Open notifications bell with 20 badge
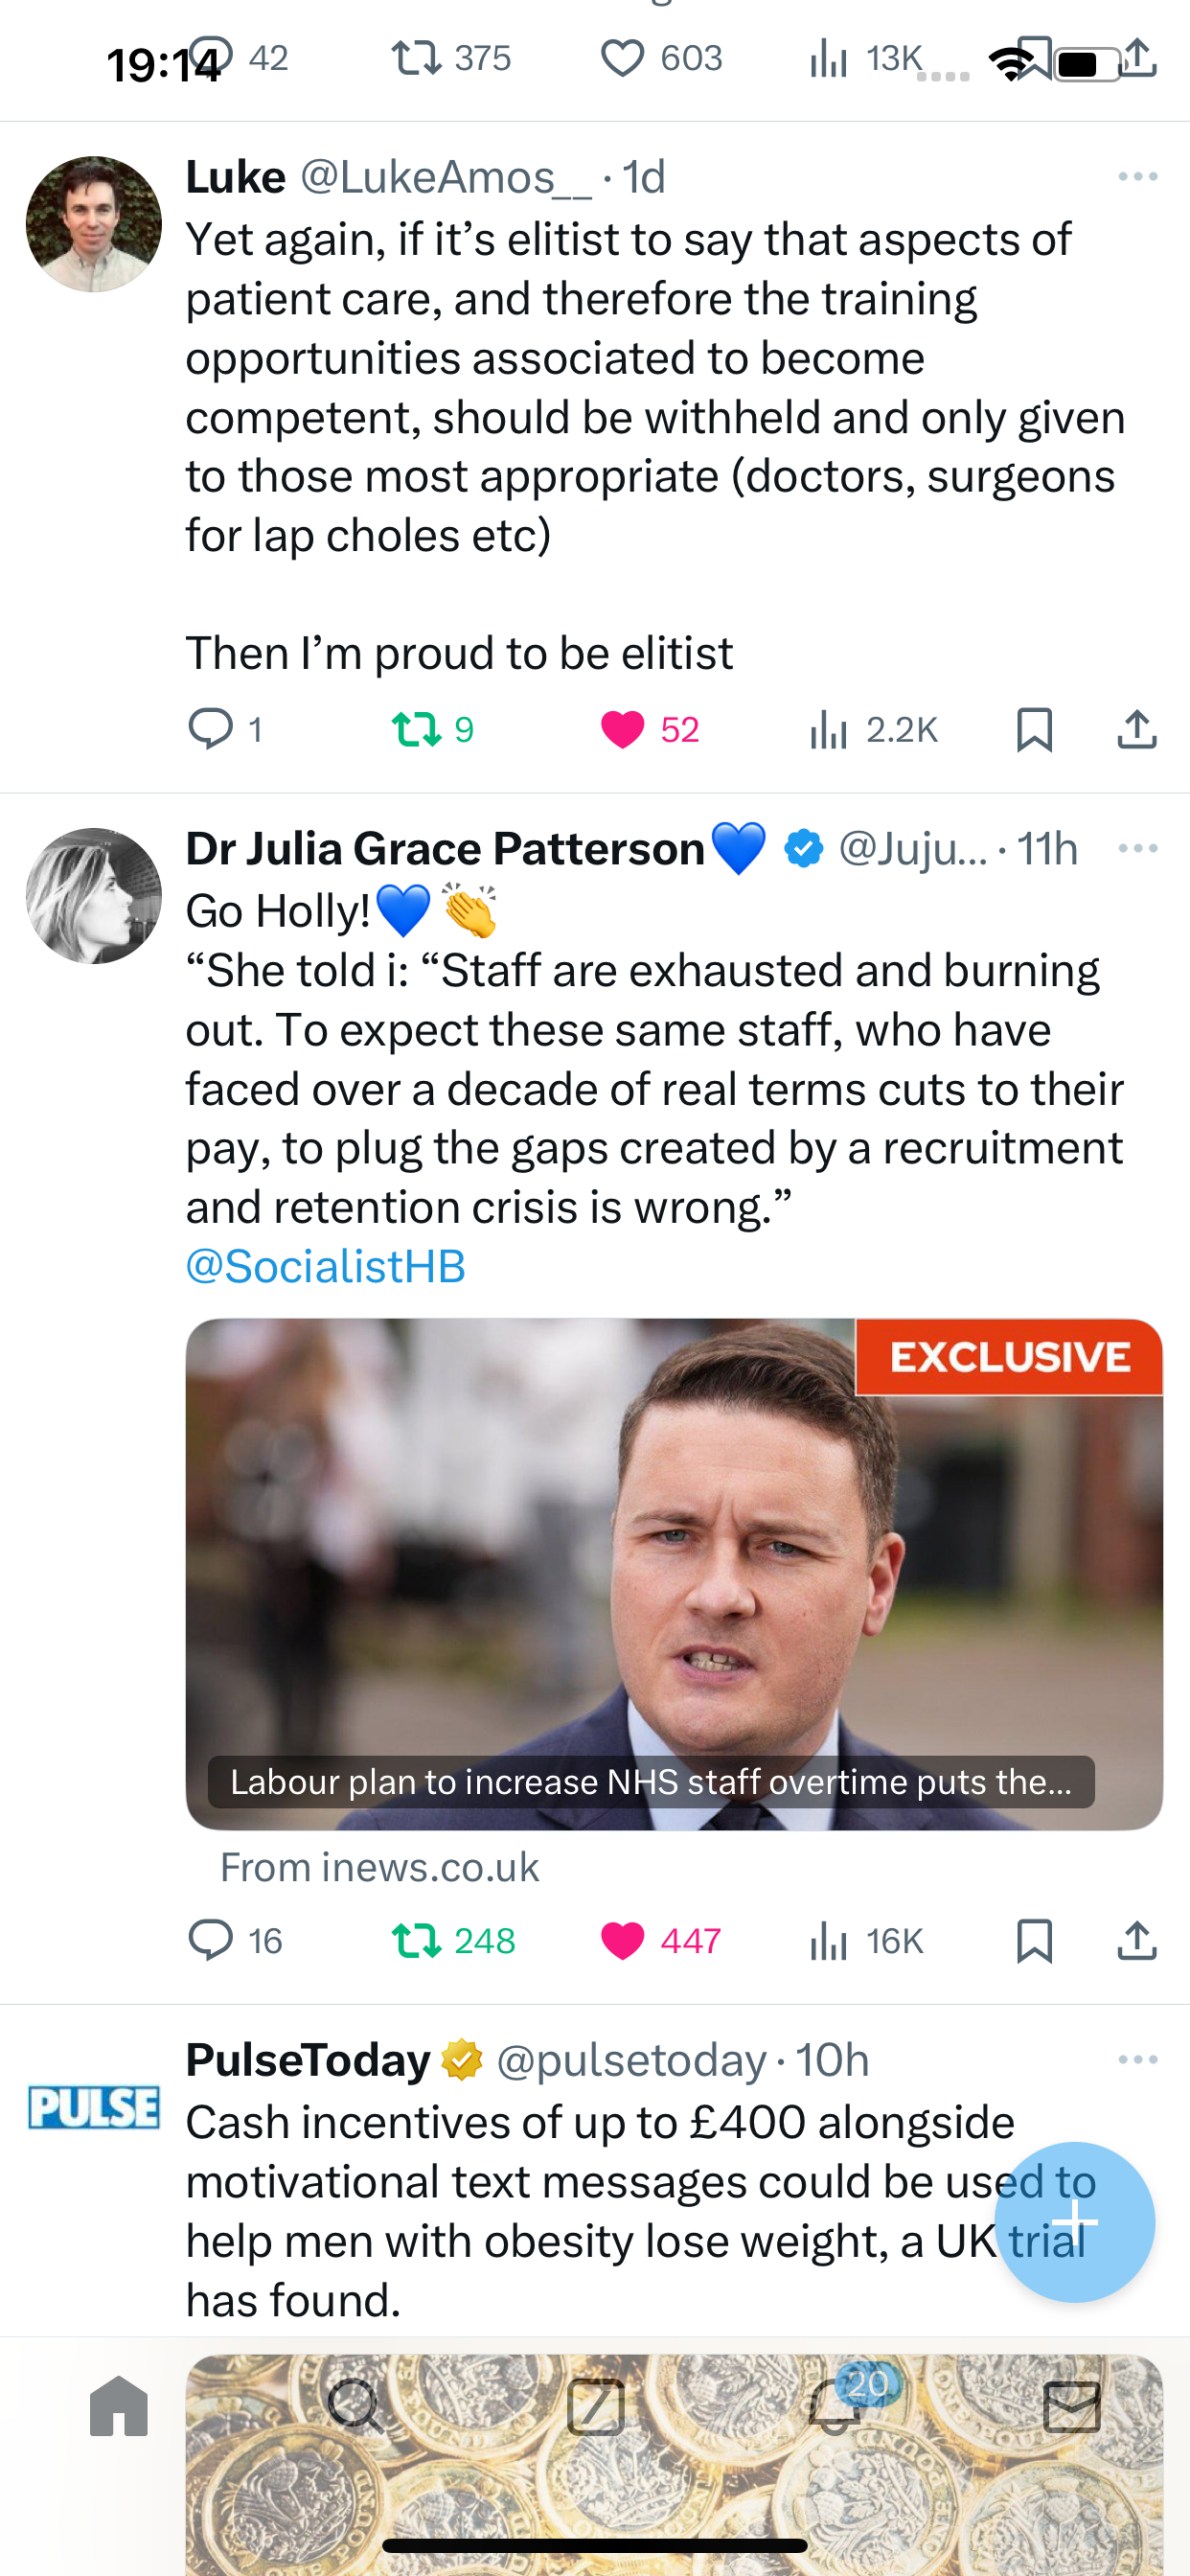The width and height of the screenshot is (1190, 2576). pos(835,2405)
